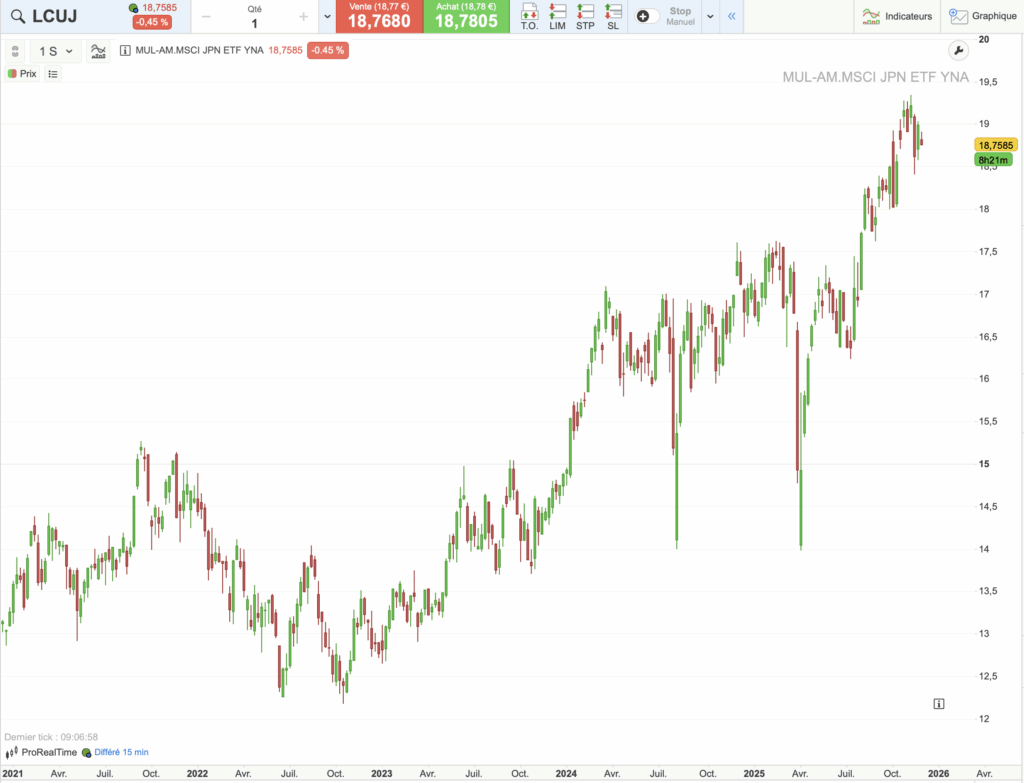Viewport: 1024px width, 783px height.
Task: Open the 1S timeframe dropdown
Action: click(x=55, y=50)
